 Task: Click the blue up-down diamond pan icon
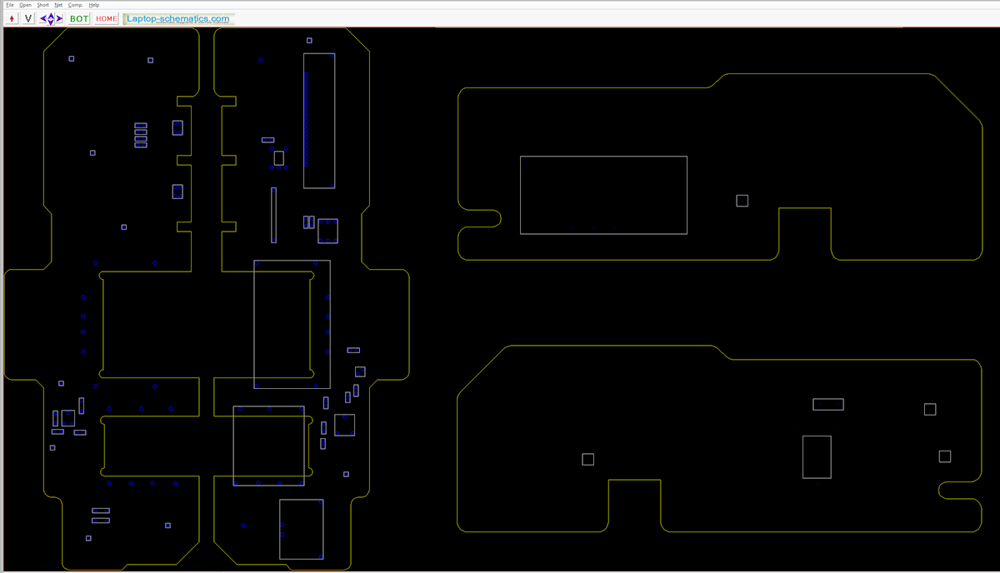[x=51, y=19]
